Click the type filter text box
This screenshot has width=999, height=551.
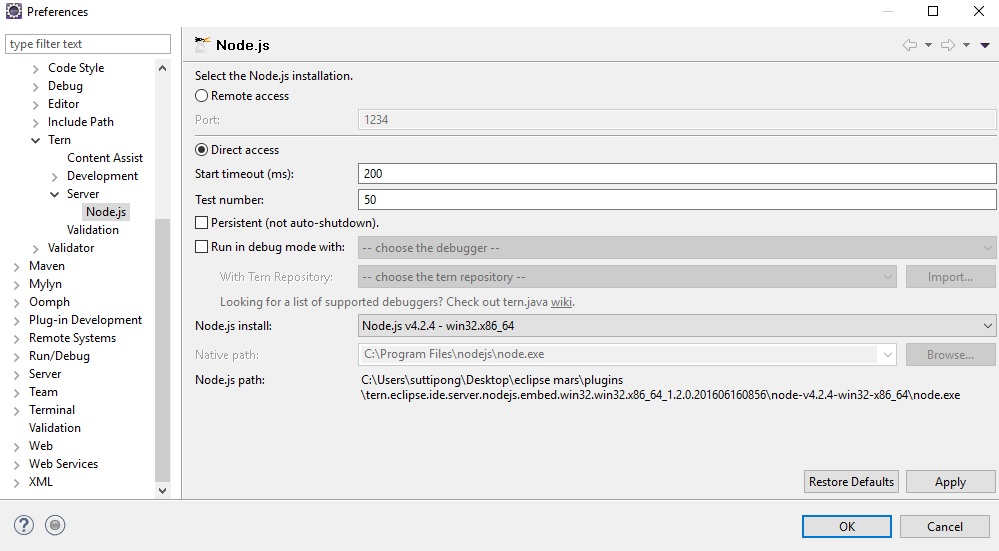tap(88, 44)
